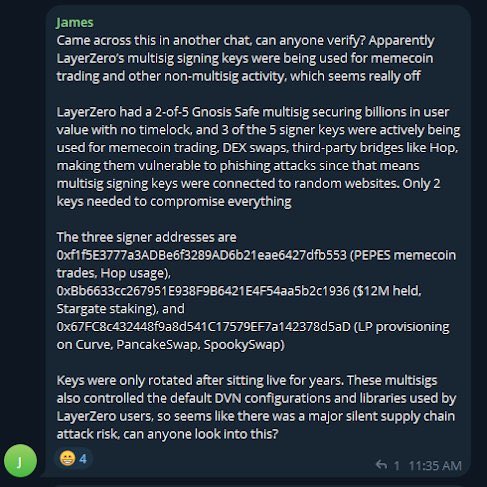This screenshot has height=487, width=487.
Task: Click the "LayerZero had a 2-of-5 Gnosis Safe" paragraph
Action: (258, 157)
